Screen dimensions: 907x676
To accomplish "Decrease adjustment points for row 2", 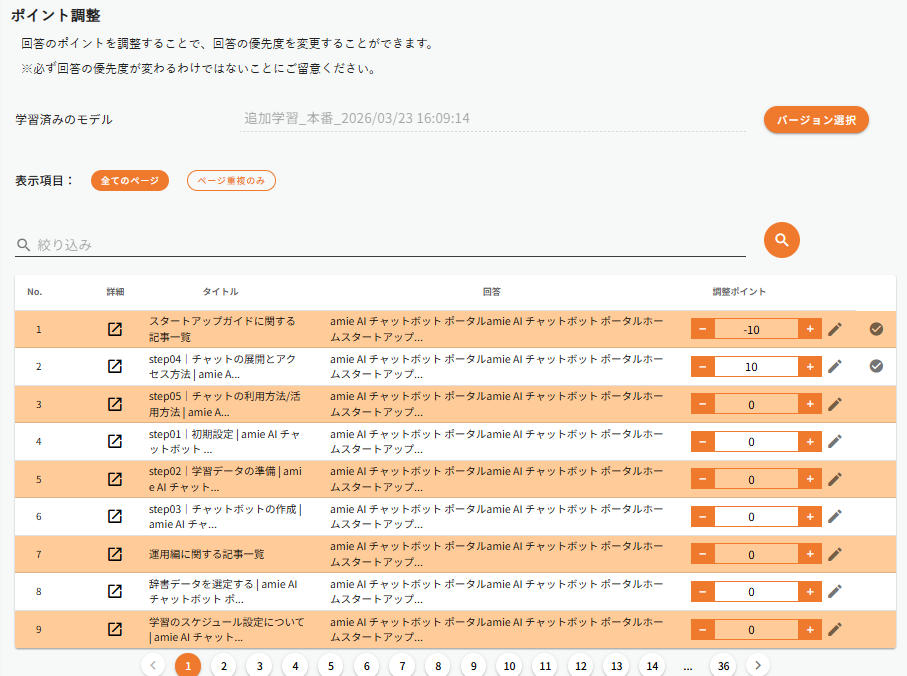I will coord(702,366).
